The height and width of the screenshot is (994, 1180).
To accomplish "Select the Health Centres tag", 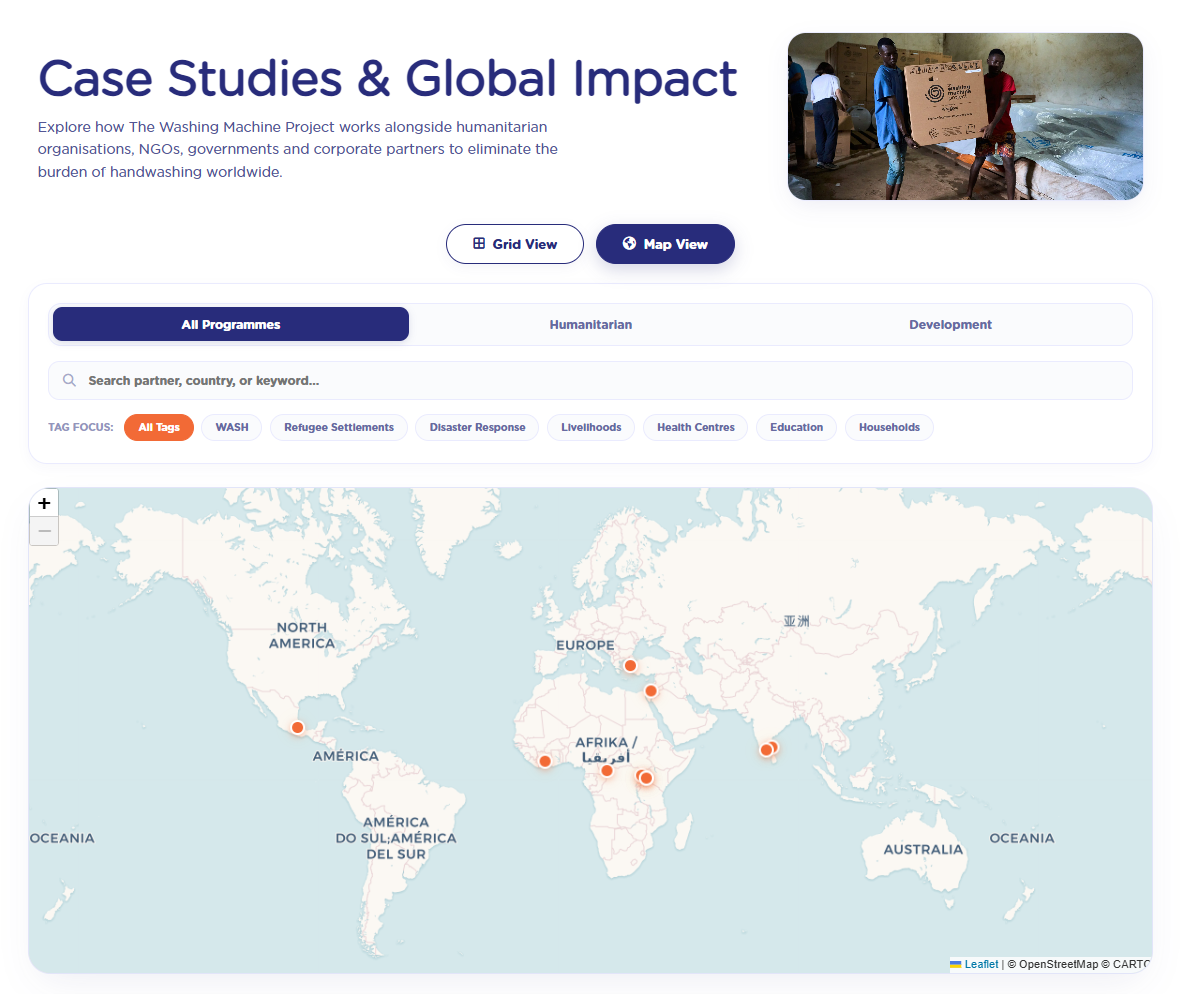I will (x=695, y=427).
